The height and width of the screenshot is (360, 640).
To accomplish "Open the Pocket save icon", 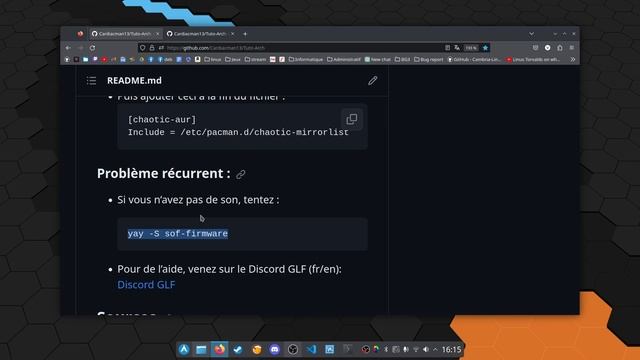I will point(535,48).
